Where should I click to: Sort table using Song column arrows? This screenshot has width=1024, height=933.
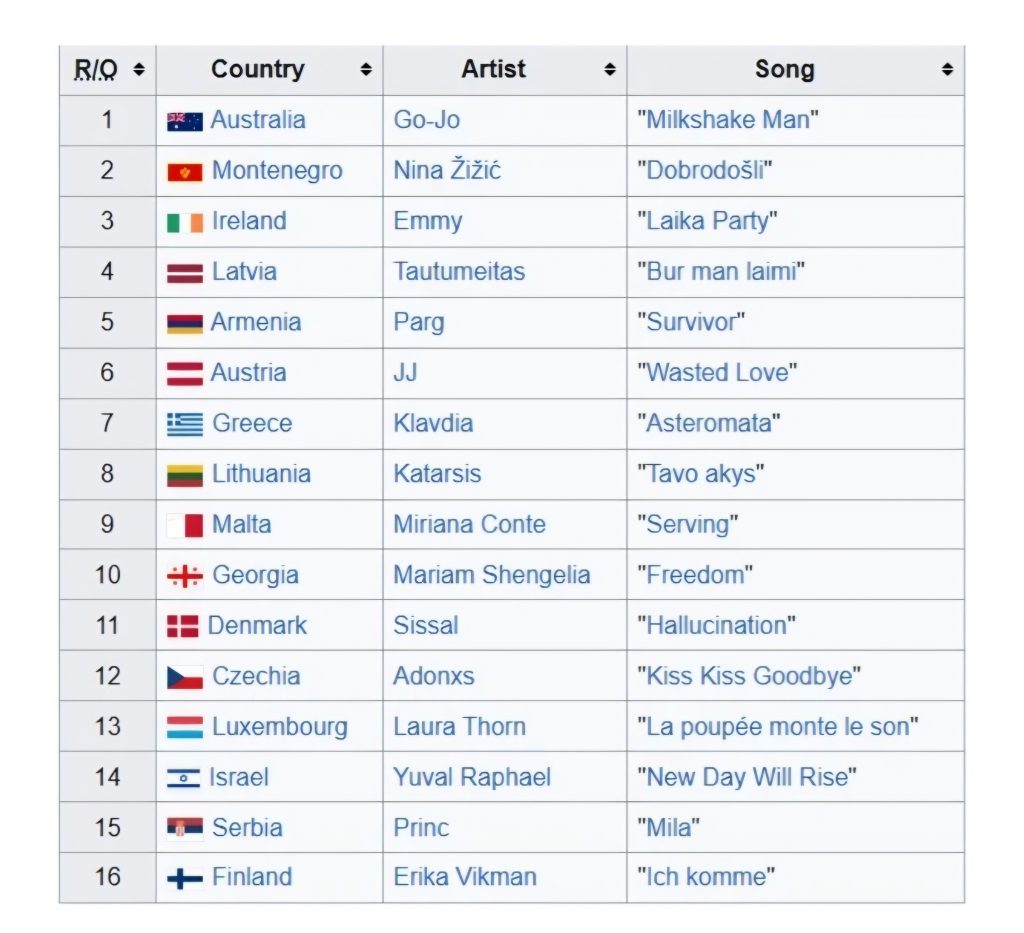(x=948, y=69)
